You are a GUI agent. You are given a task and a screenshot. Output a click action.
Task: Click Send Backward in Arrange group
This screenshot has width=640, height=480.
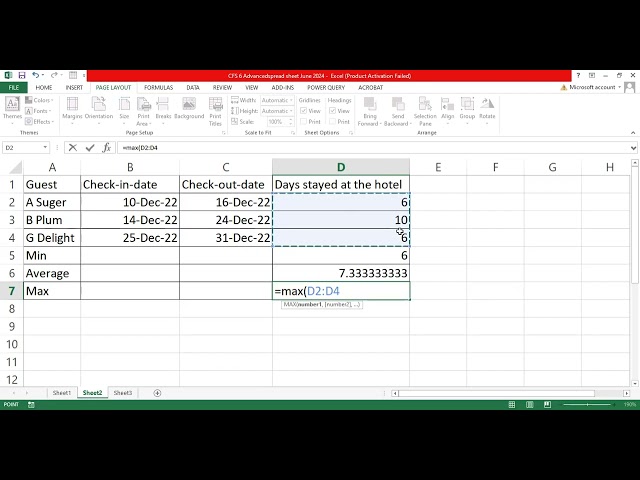(x=398, y=111)
